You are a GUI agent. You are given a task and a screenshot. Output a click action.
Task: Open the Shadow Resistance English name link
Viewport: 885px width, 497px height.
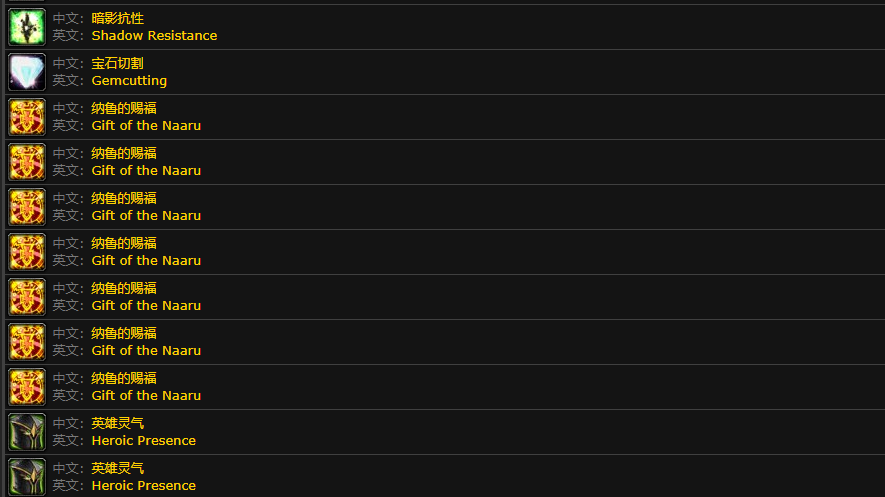[154, 36]
